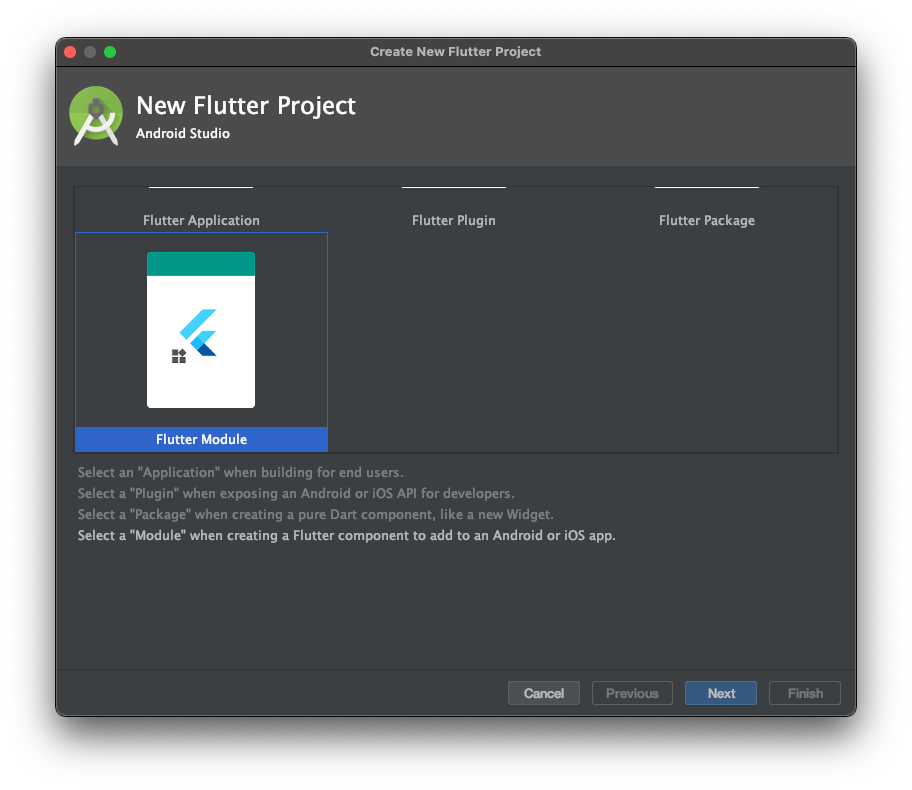Select the Flutter Module project thumbnail
The image size is (912, 790).
[x=201, y=330]
